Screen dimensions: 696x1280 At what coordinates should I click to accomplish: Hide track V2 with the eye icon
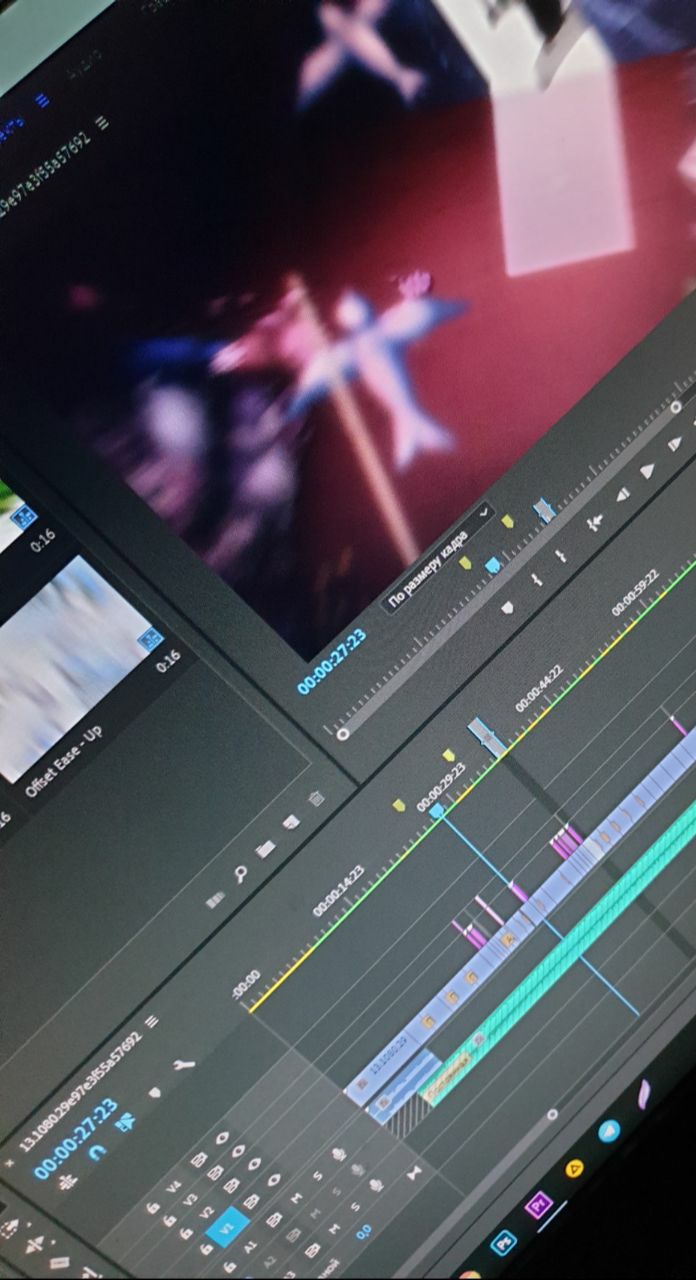[x=254, y=1164]
